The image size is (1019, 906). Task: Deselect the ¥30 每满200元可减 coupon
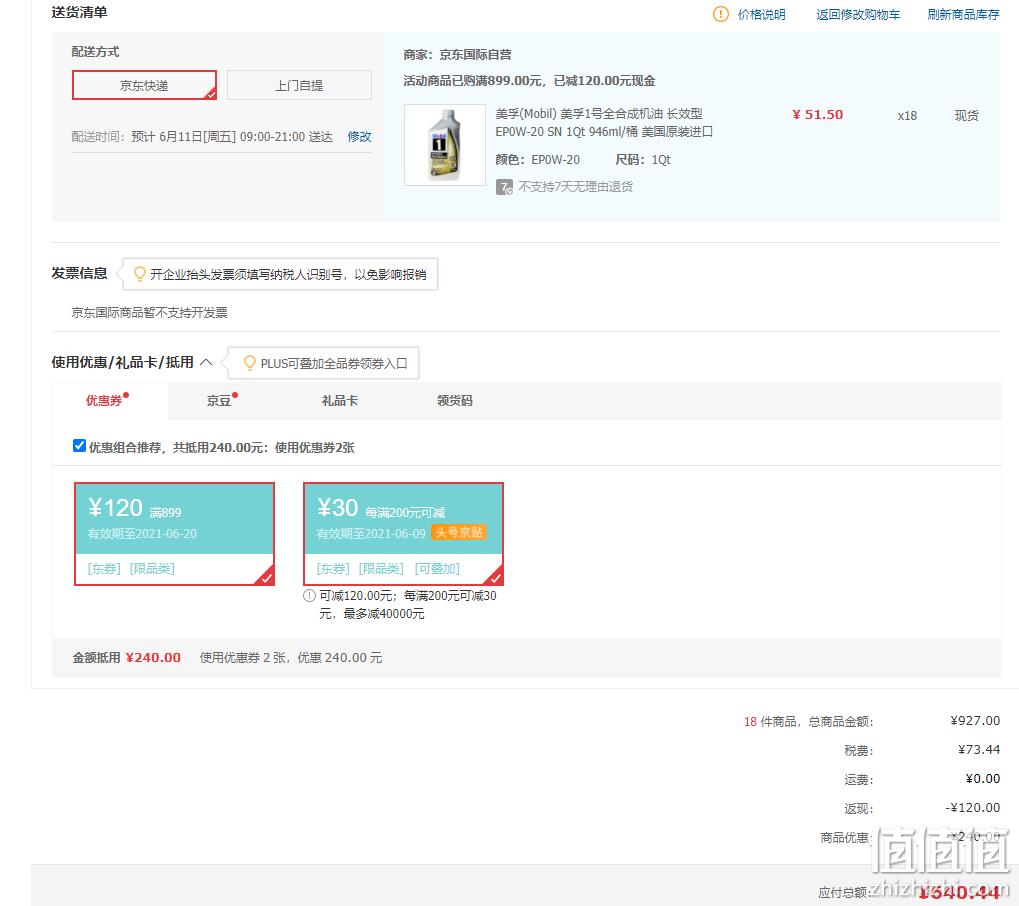(404, 534)
